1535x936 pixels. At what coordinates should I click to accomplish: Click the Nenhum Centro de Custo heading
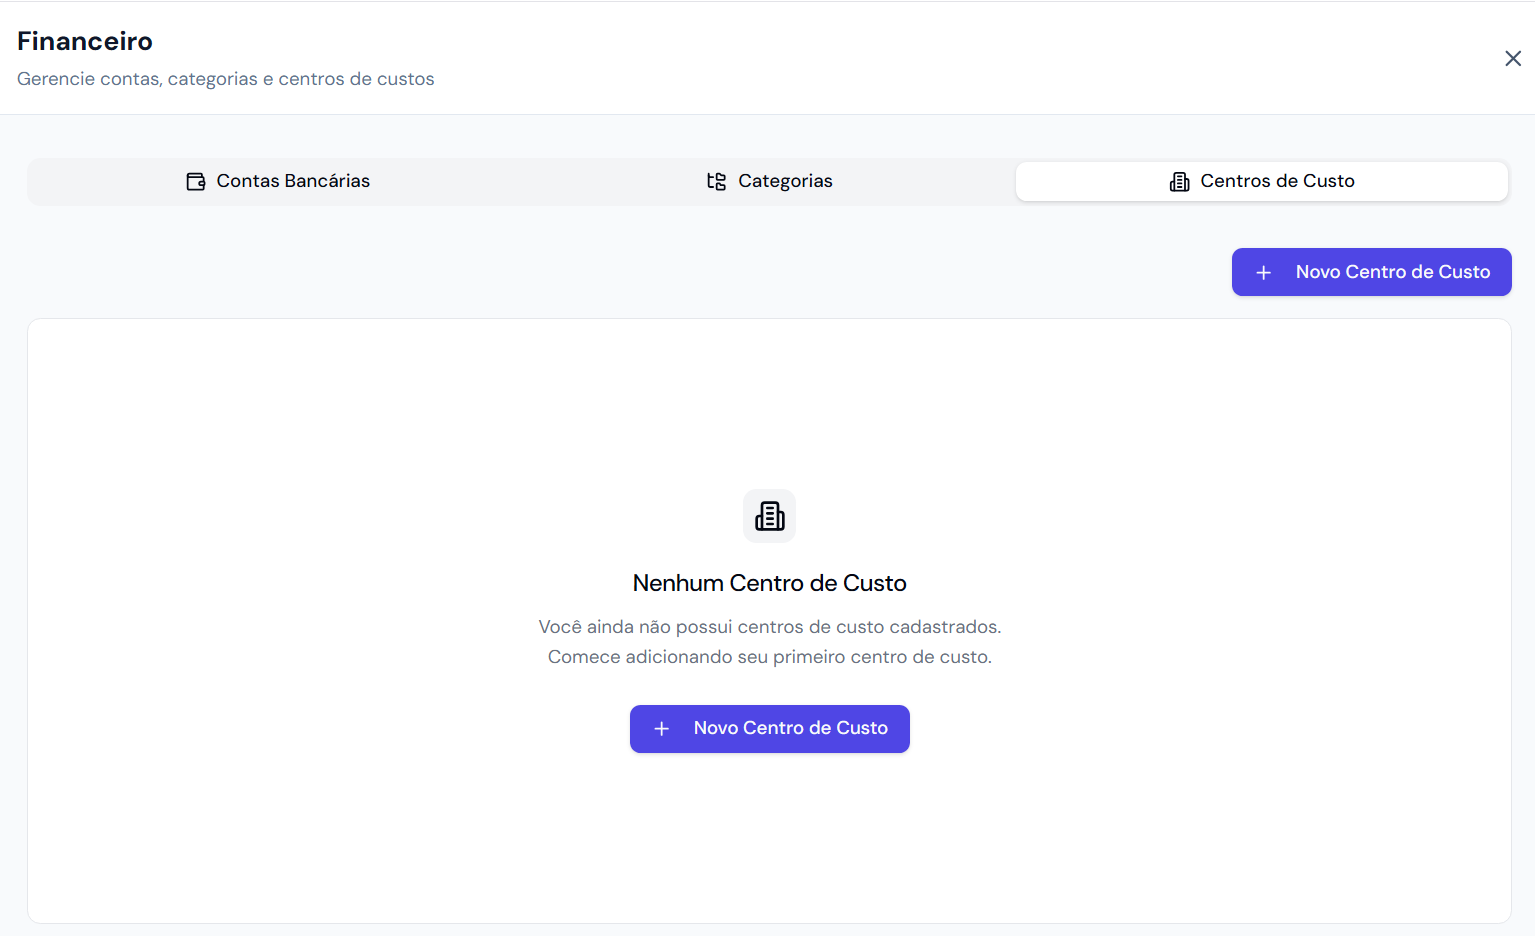point(770,583)
